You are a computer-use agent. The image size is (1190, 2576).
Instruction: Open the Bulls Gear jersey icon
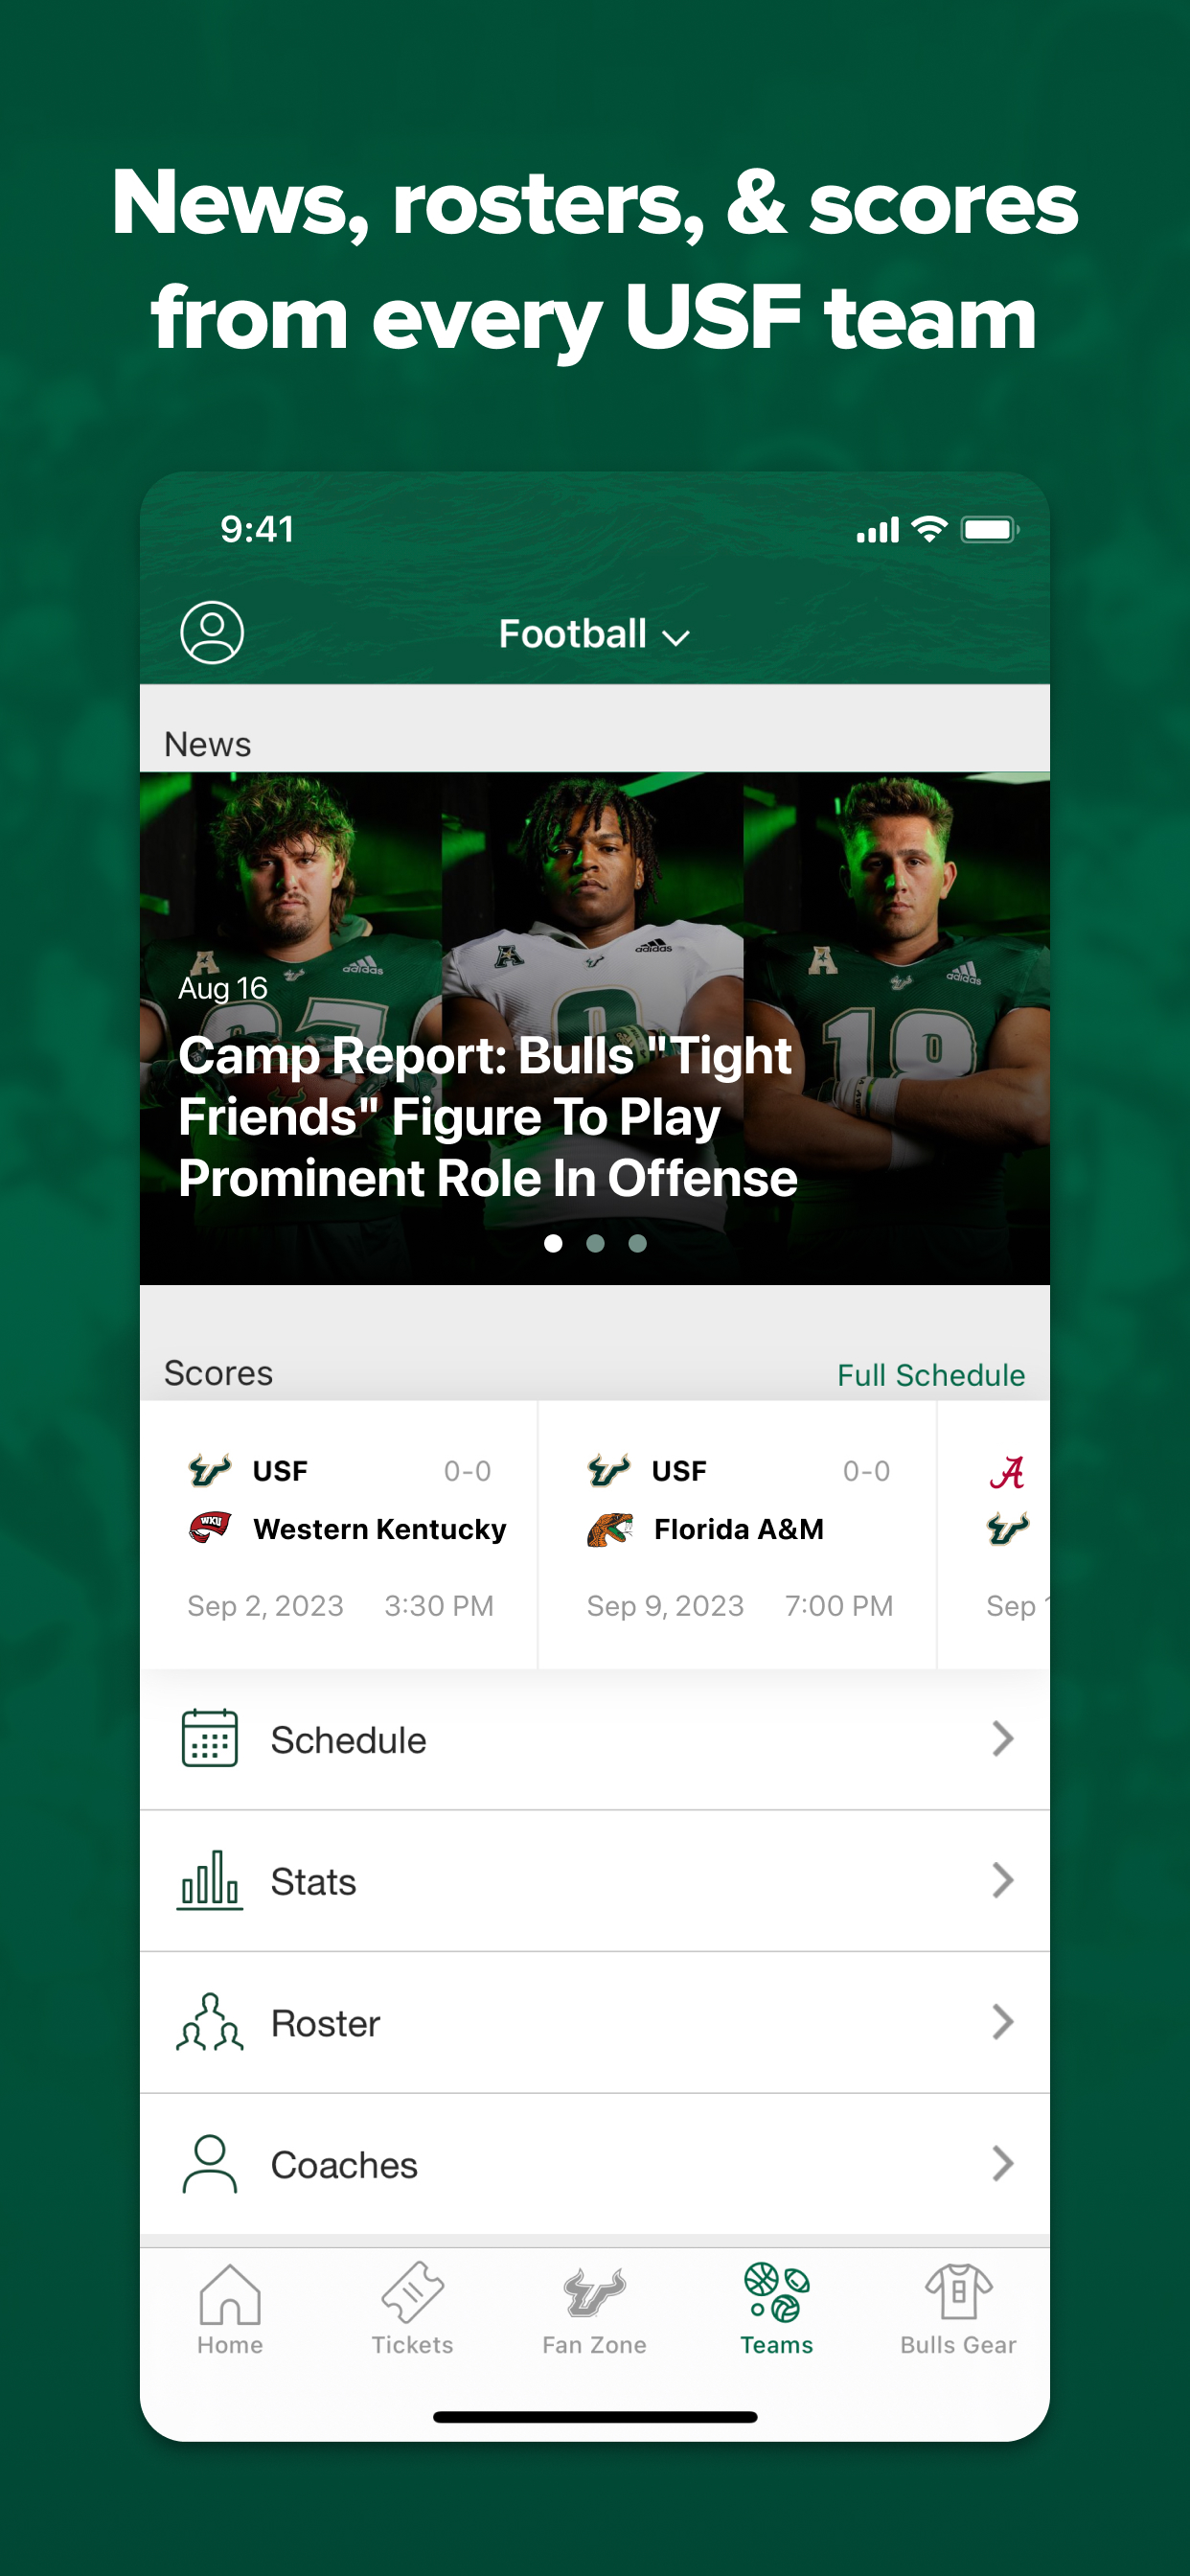tap(958, 2293)
